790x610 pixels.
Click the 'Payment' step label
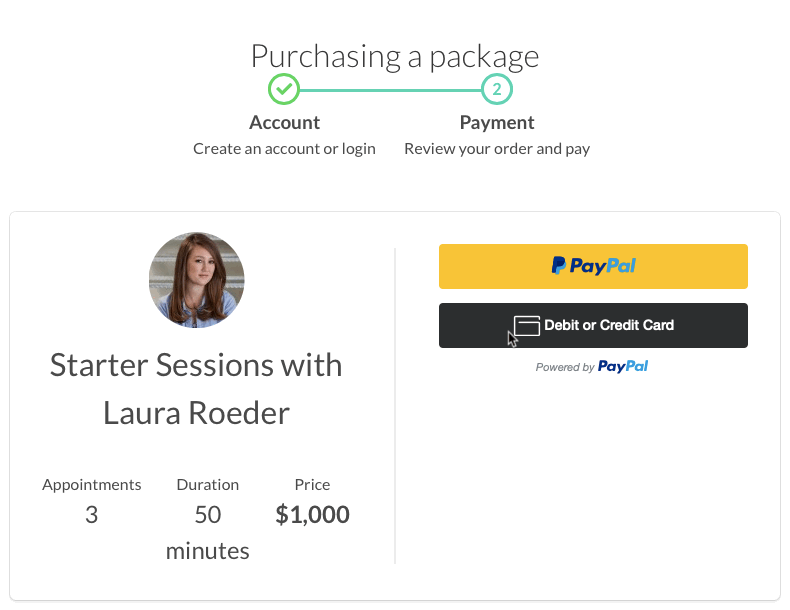497,123
